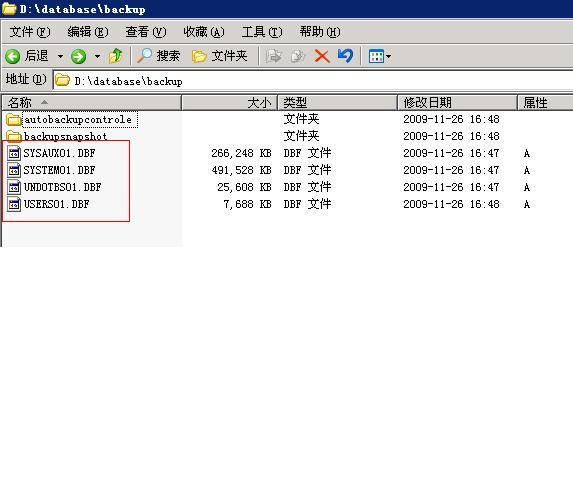The height and width of the screenshot is (479, 573).
Task: Open the 搜索 search pane
Action: (159, 56)
